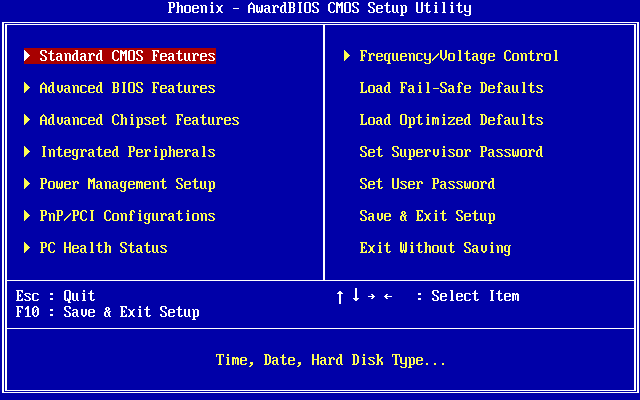The width and height of the screenshot is (640, 400).
Task: Choose Save & Exit Setup option
Action: 427,216
